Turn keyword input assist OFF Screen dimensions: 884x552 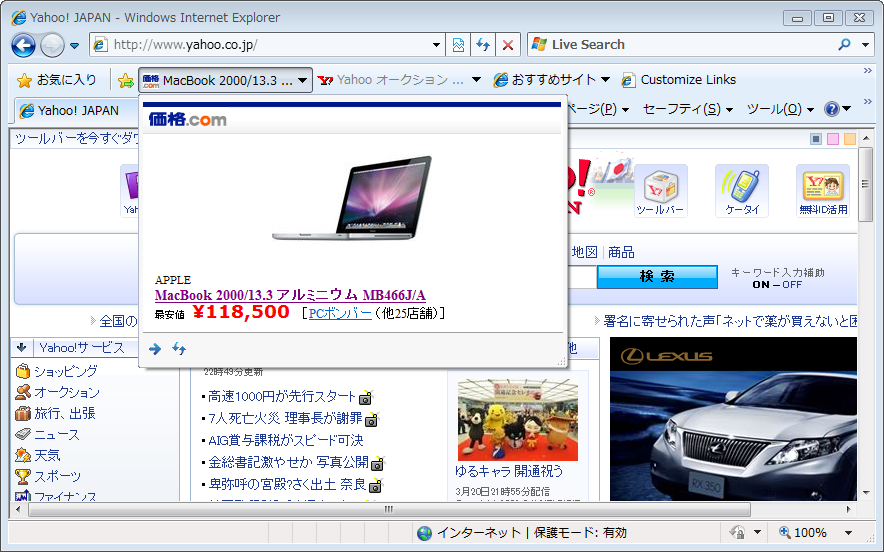tap(792, 285)
